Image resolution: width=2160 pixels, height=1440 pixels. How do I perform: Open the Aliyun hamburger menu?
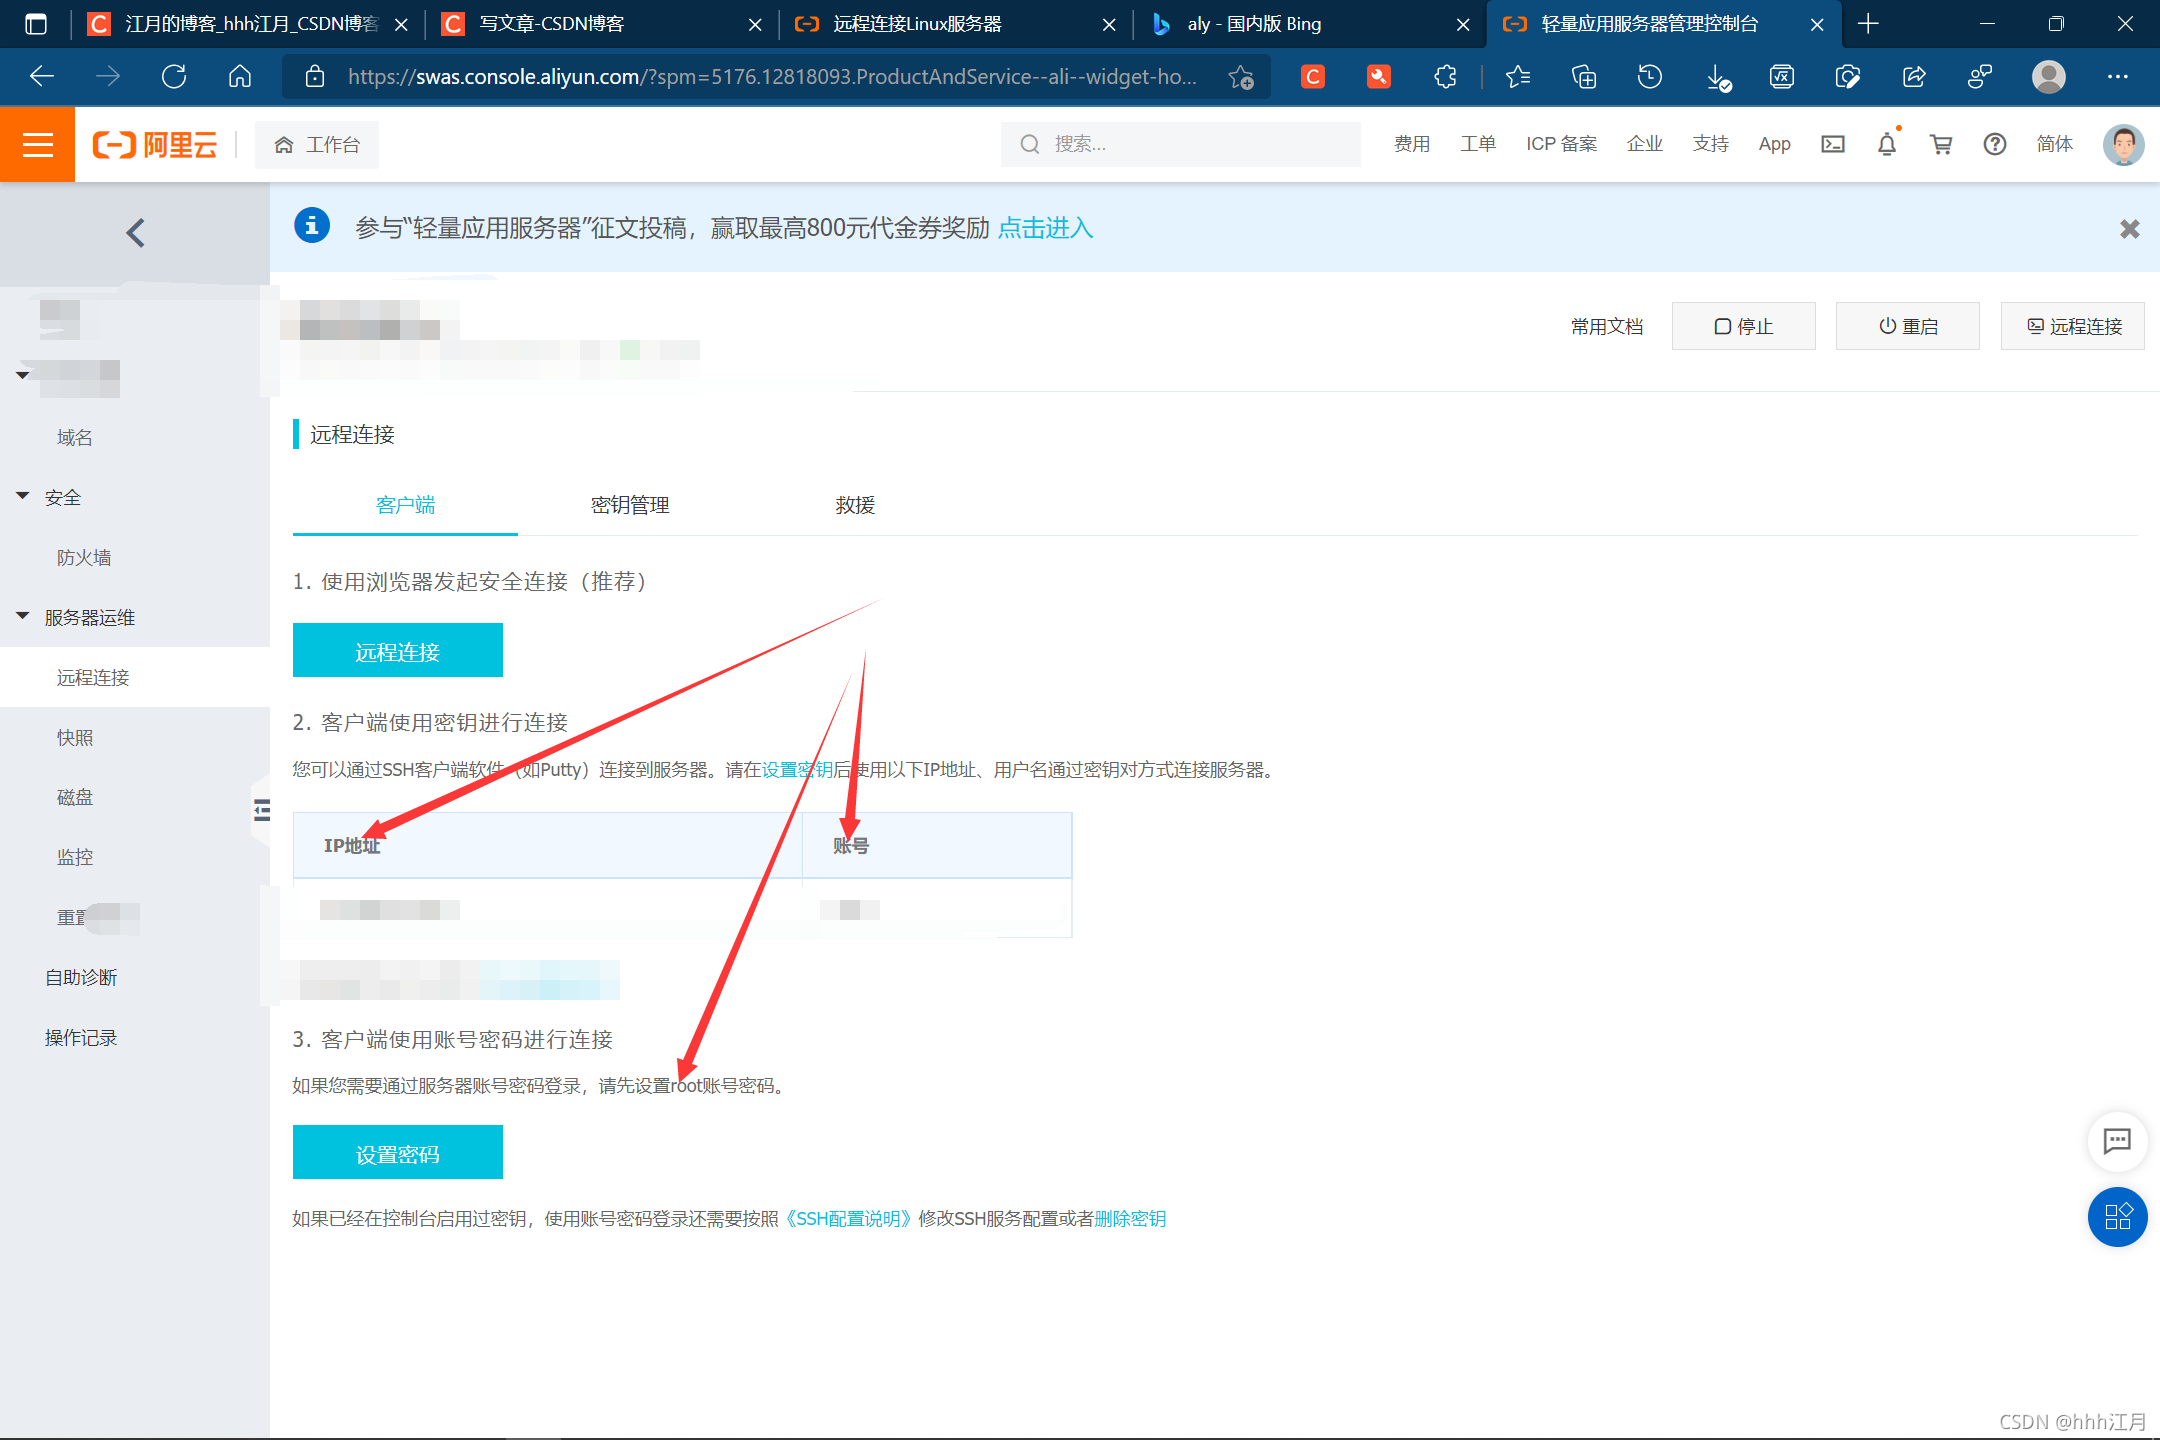click(37, 145)
